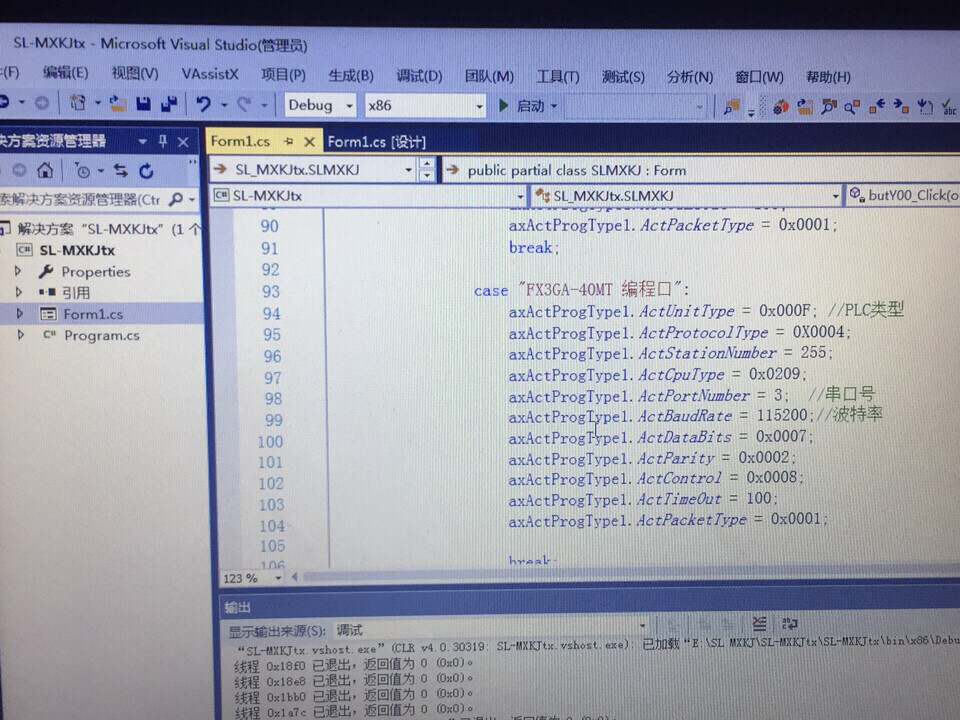Toggle word wrap in Output panel

click(790, 624)
